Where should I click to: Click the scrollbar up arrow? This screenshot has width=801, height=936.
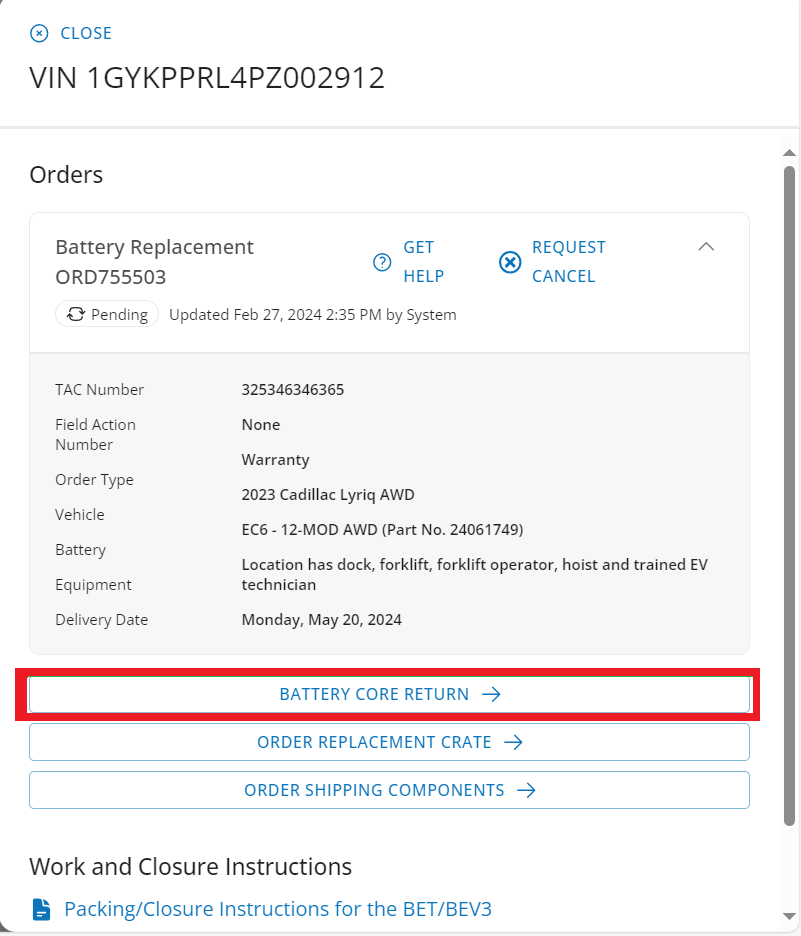[x=789, y=152]
